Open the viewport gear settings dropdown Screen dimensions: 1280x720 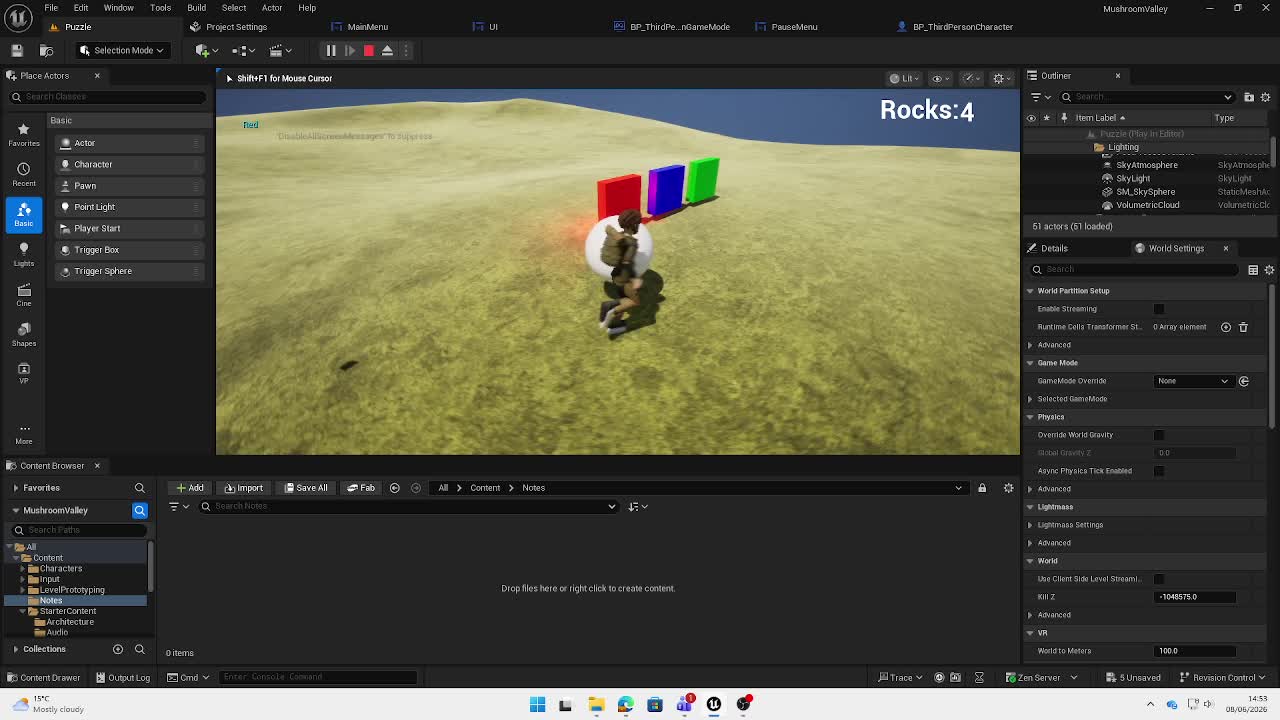pyautogui.click(x=1001, y=78)
